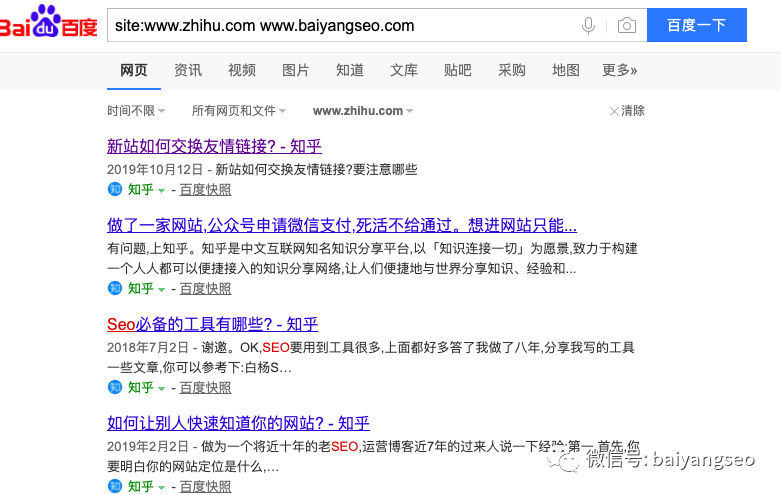Open the 时间不限 time filter dropdown
Image resolution: width=781 pixels, height=495 pixels.
(135, 111)
